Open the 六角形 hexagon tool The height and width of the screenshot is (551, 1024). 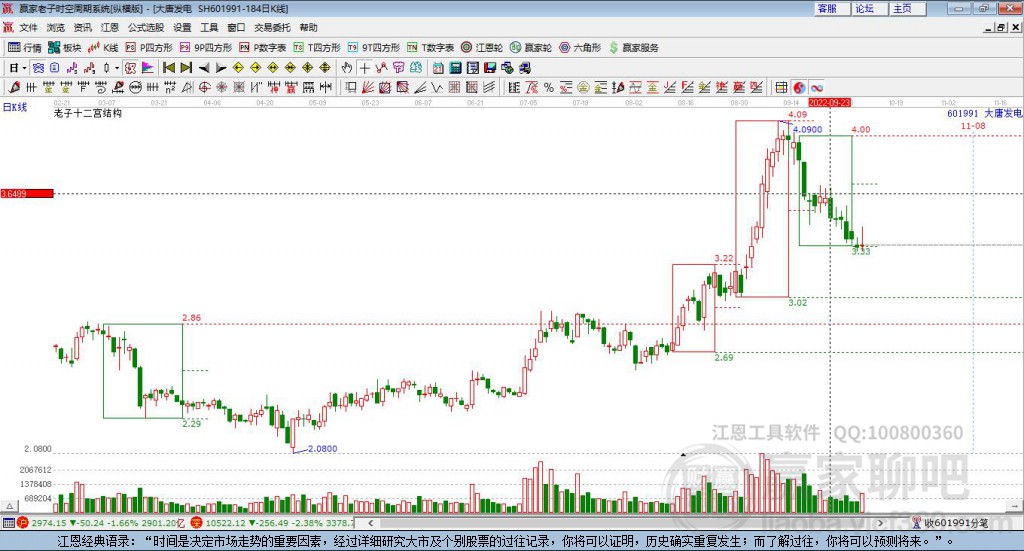(580, 48)
